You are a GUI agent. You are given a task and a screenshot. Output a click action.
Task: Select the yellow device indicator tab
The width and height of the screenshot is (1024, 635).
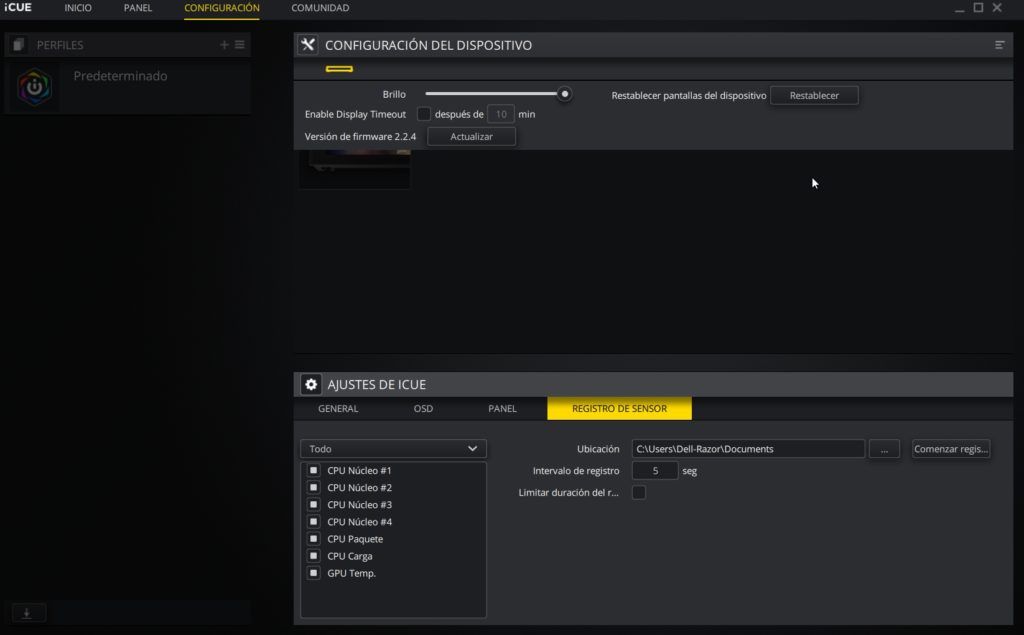(x=339, y=69)
